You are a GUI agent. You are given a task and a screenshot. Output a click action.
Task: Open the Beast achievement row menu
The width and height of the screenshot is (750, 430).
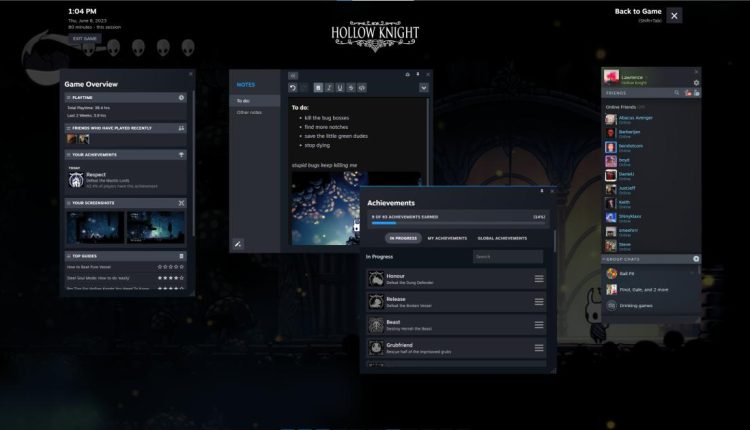(539, 325)
